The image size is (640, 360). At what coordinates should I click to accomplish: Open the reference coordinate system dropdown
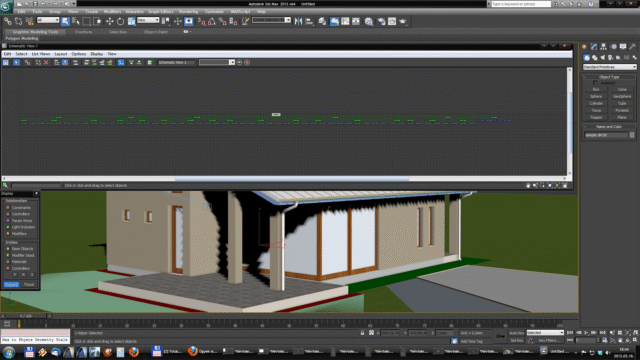click(148, 20)
